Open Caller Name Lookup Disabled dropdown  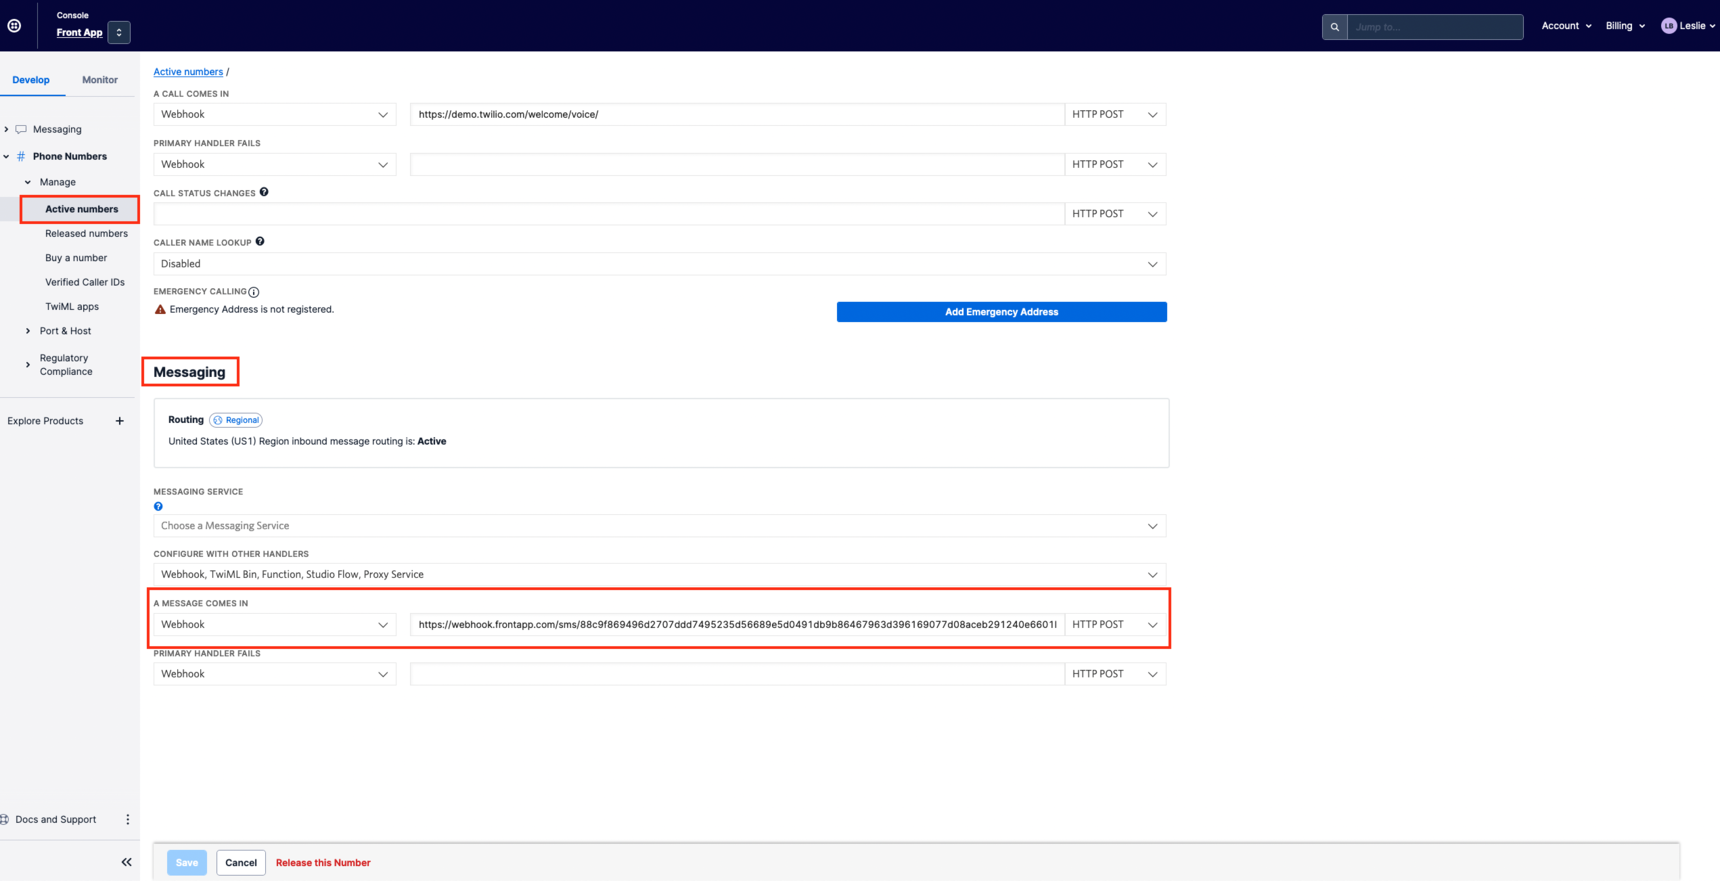tap(659, 264)
